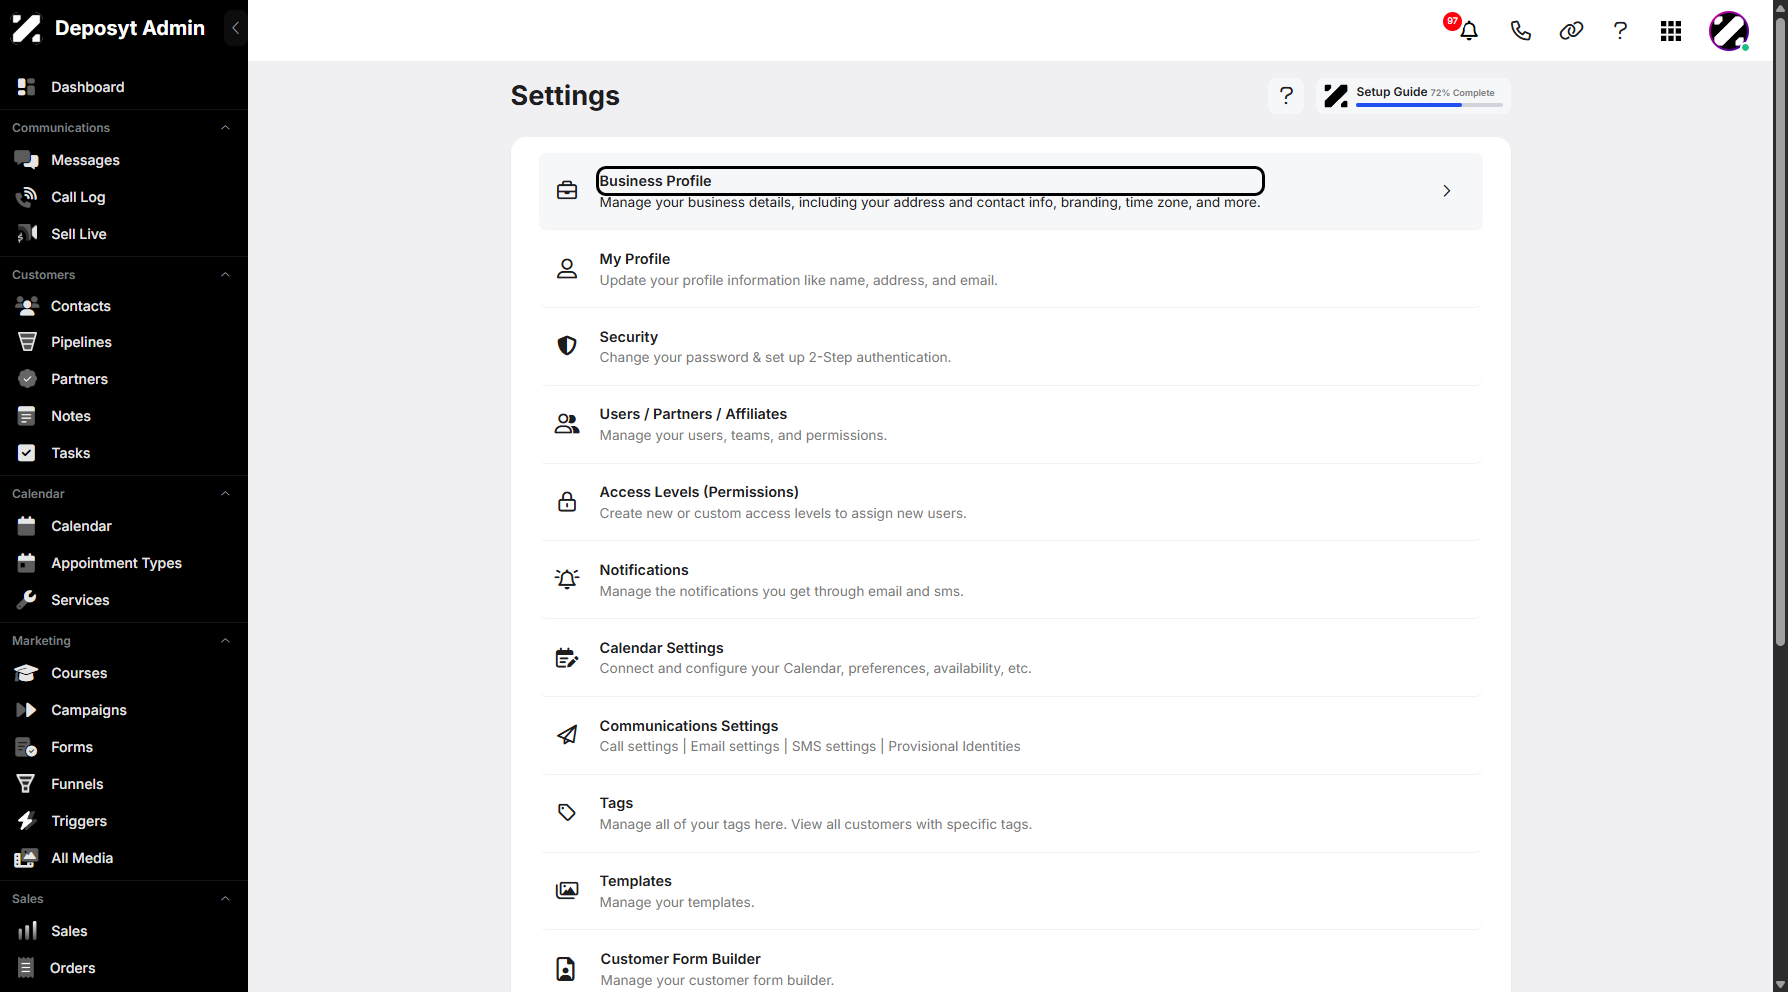Click the Communications Settings paper plane icon

(567, 735)
